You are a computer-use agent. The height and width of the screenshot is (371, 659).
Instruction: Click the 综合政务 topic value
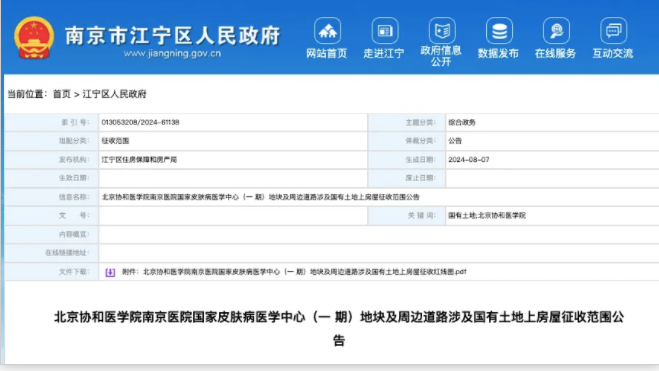[462, 122]
